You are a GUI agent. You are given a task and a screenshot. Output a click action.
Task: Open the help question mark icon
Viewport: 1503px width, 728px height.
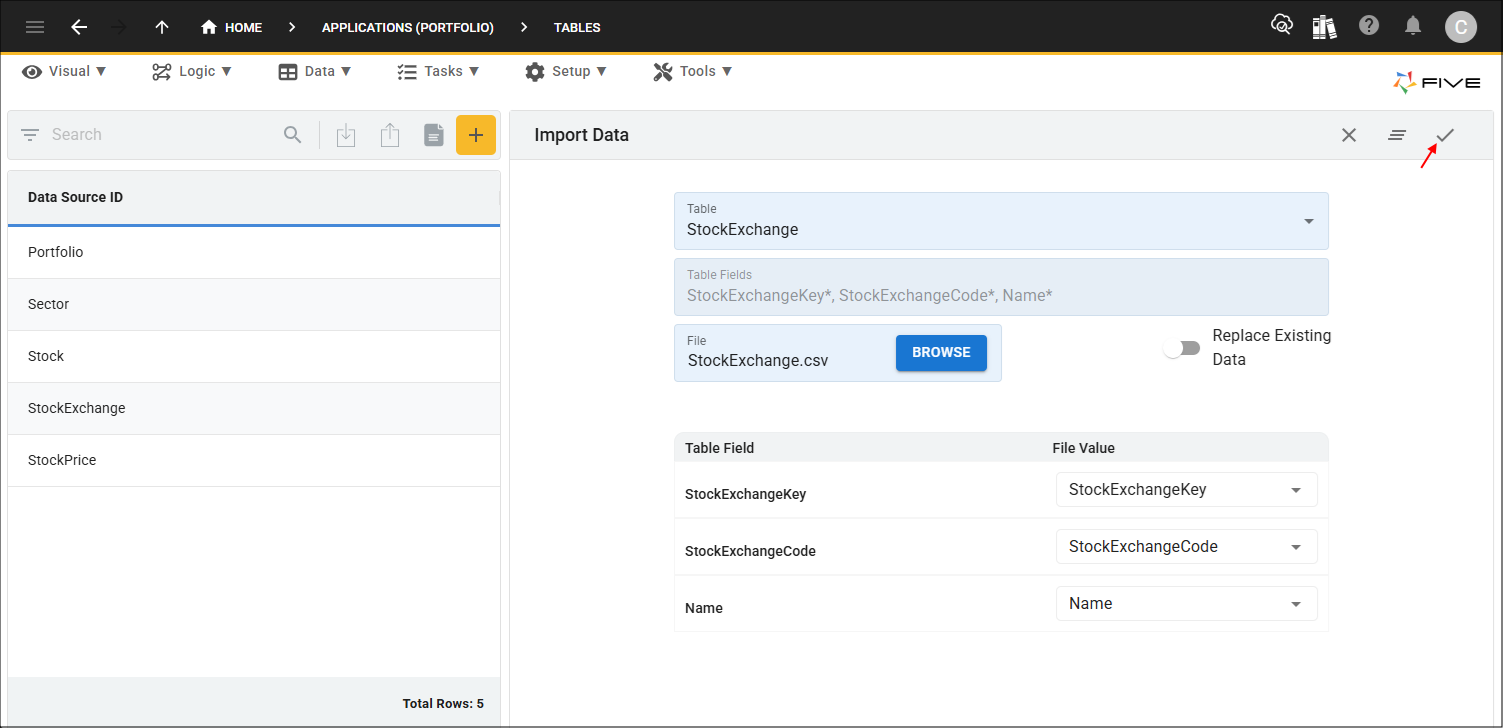(x=1369, y=26)
